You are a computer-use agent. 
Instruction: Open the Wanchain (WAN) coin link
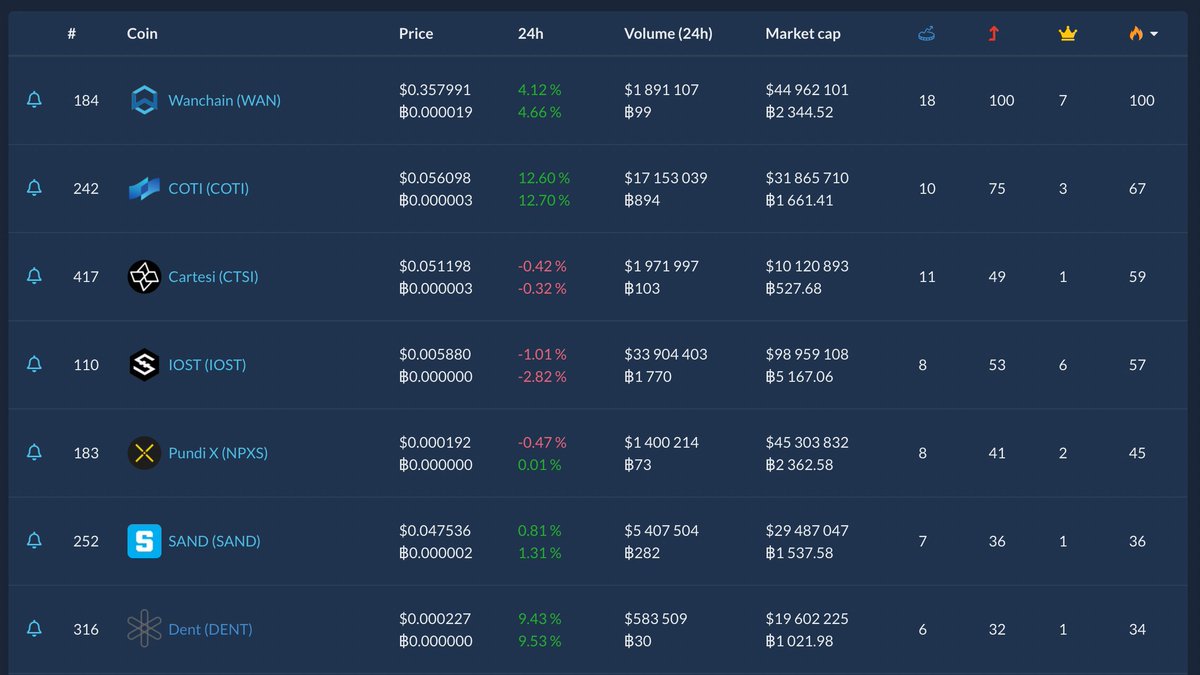point(224,100)
